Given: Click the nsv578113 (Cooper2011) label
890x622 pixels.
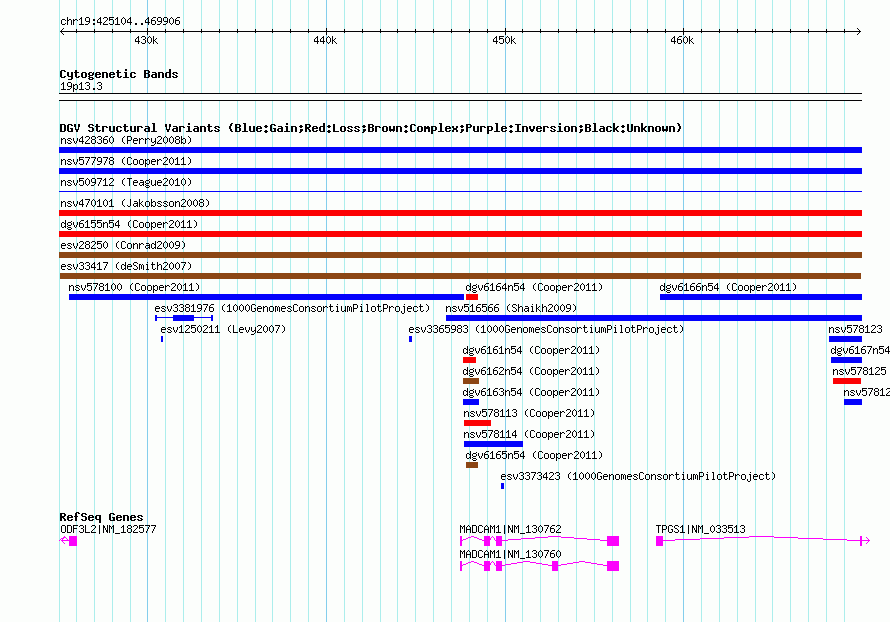Looking at the screenshot, I should pyautogui.click(x=529, y=413).
